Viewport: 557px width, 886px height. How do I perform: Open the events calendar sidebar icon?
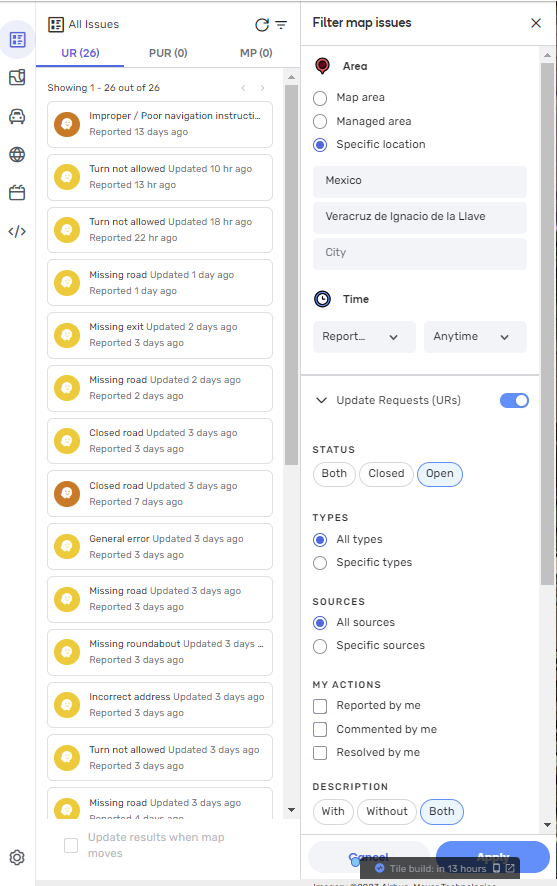17,193
